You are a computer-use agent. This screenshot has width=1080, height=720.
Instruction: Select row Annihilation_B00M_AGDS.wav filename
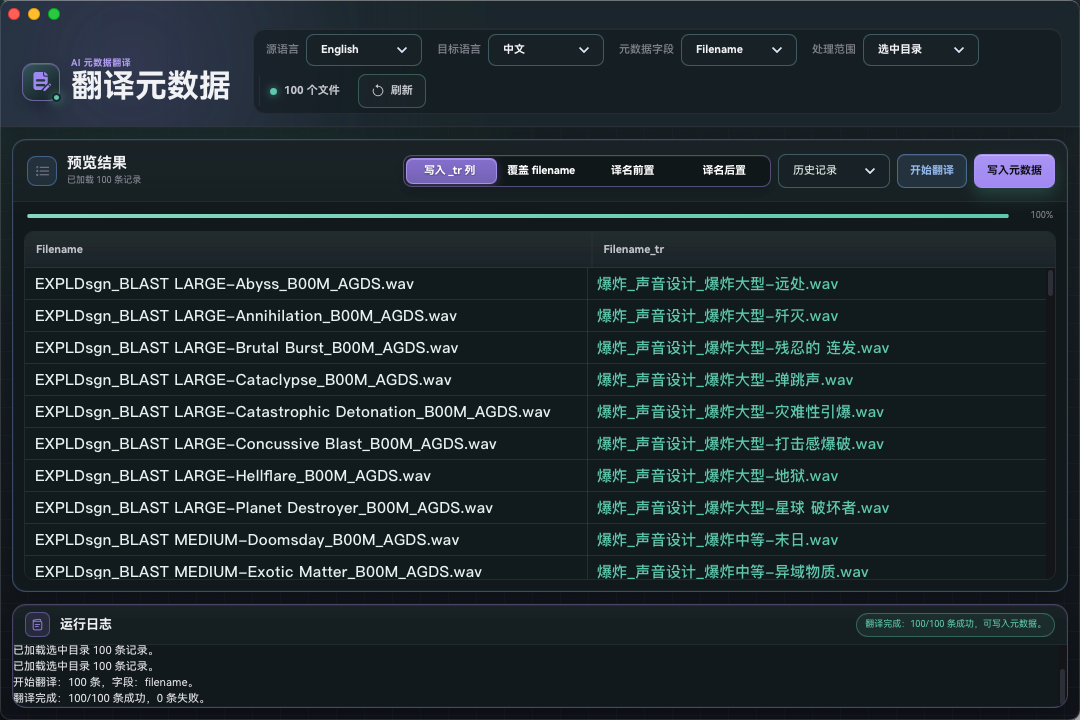(246, 316)
